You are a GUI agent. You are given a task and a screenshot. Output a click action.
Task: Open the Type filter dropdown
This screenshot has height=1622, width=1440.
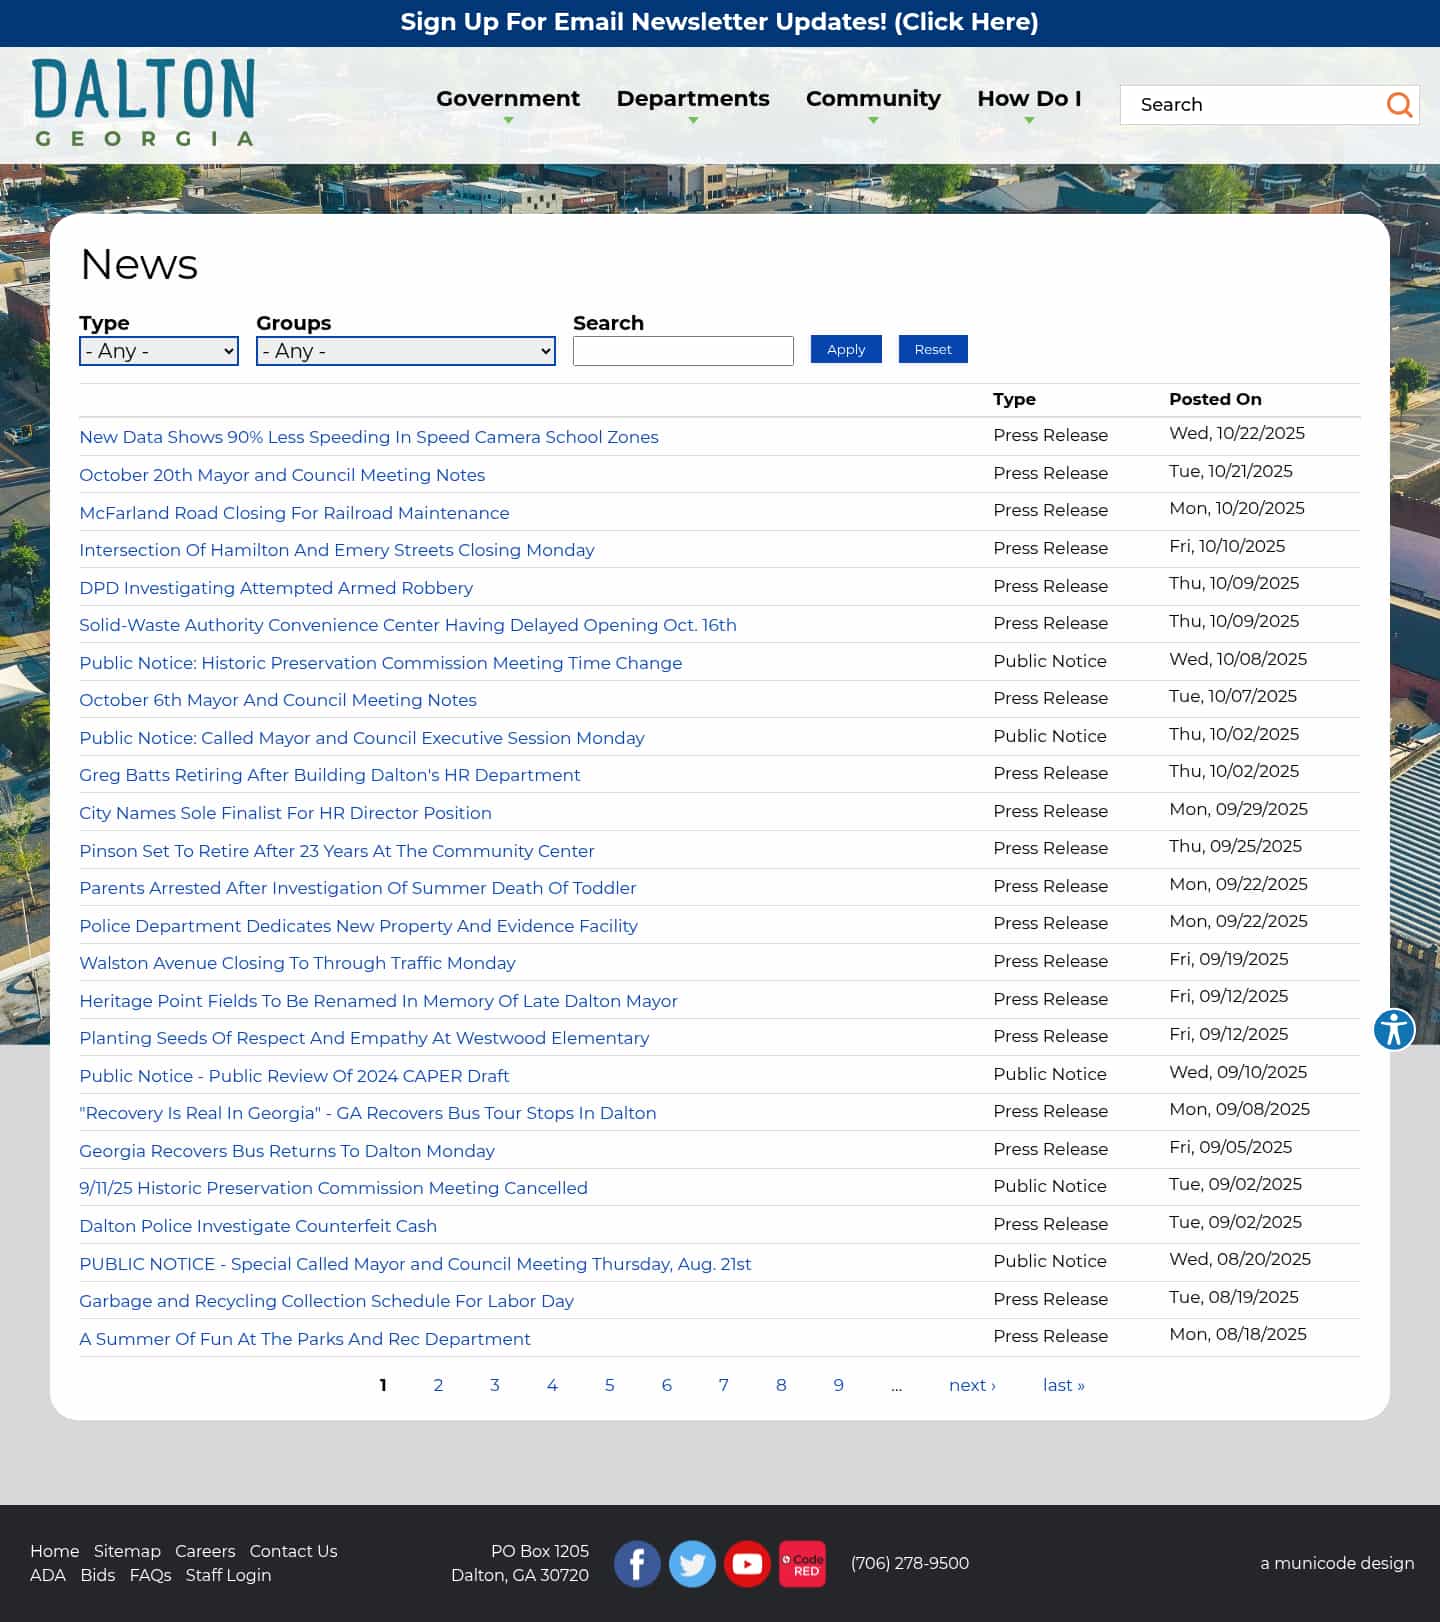coord(159,351)
